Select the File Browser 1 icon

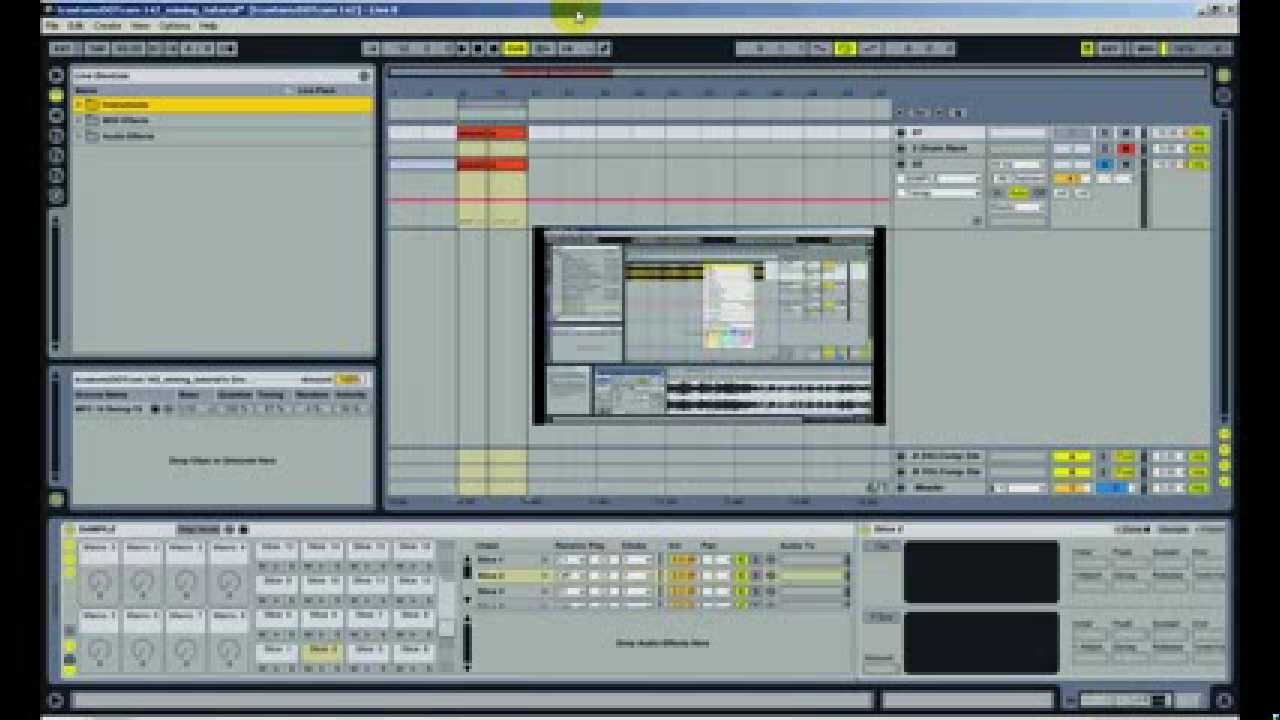click(x=57, y=136)
